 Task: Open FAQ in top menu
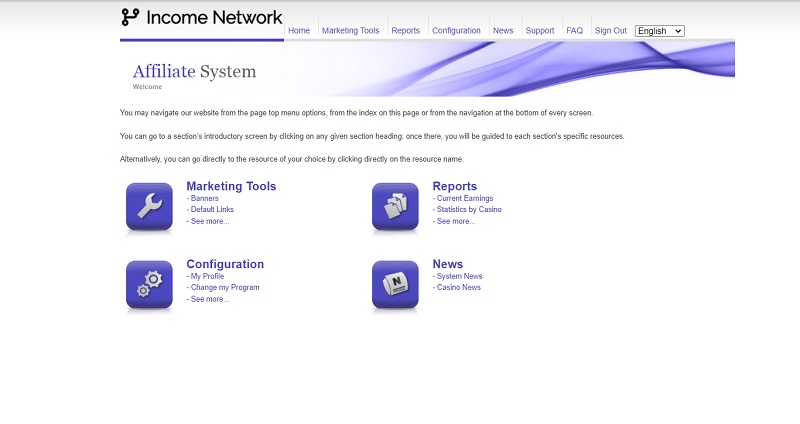click(x=574, y=31)
